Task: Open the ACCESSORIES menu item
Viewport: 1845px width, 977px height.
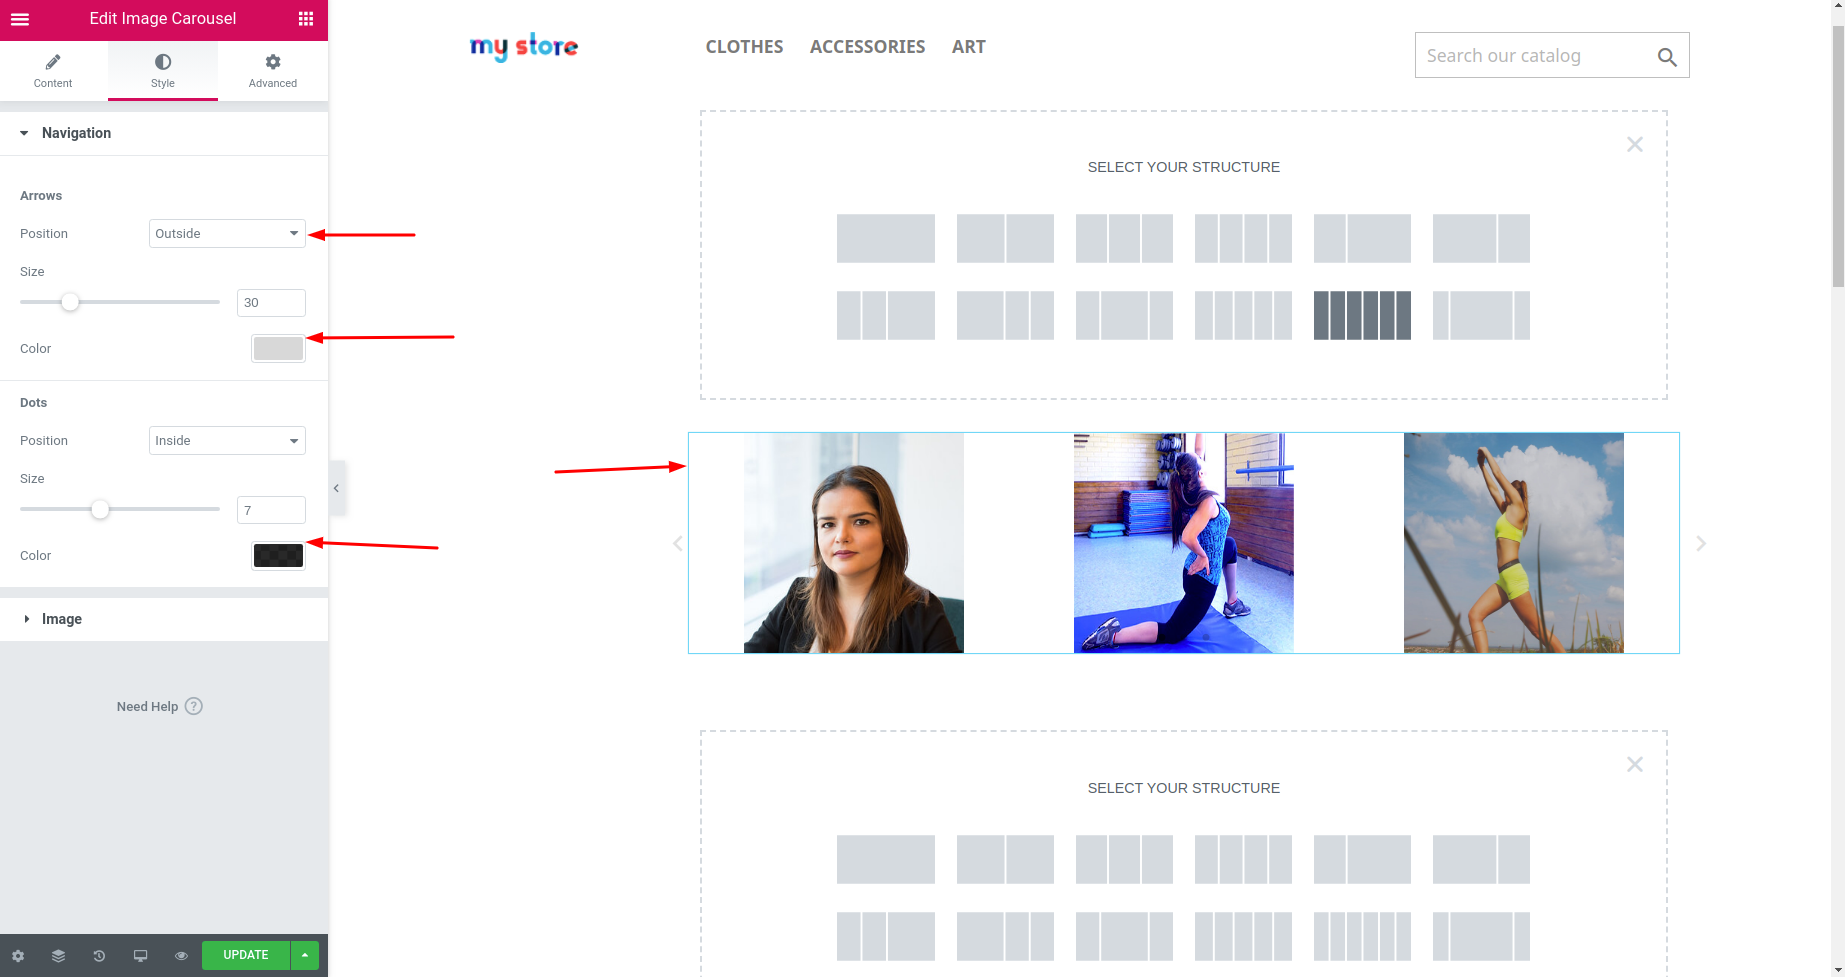Action: coord(867,47)
